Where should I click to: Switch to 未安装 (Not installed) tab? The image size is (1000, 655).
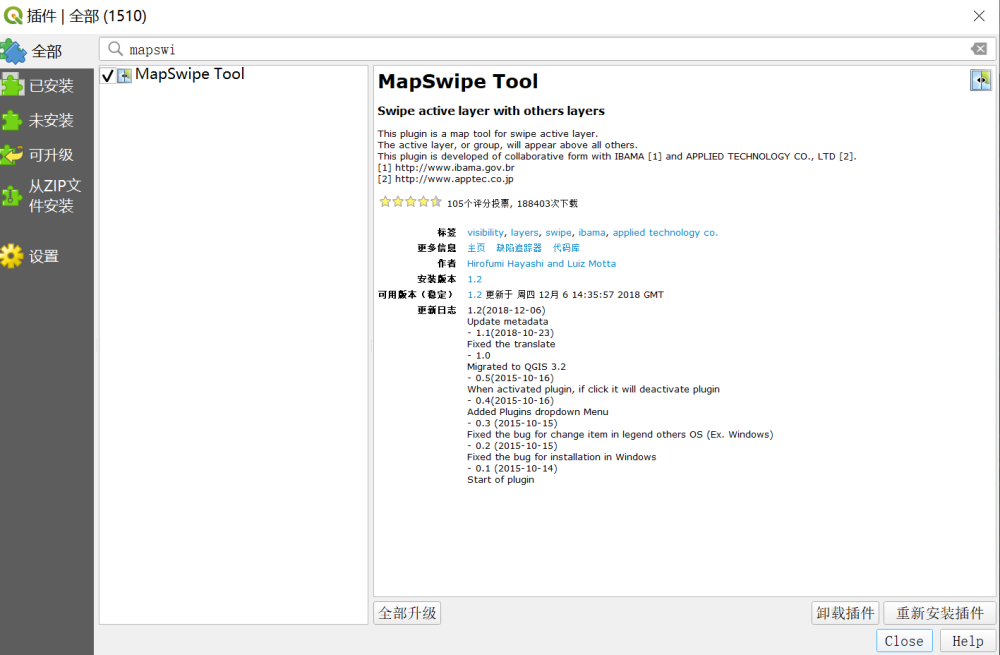(x=47, y=120)
